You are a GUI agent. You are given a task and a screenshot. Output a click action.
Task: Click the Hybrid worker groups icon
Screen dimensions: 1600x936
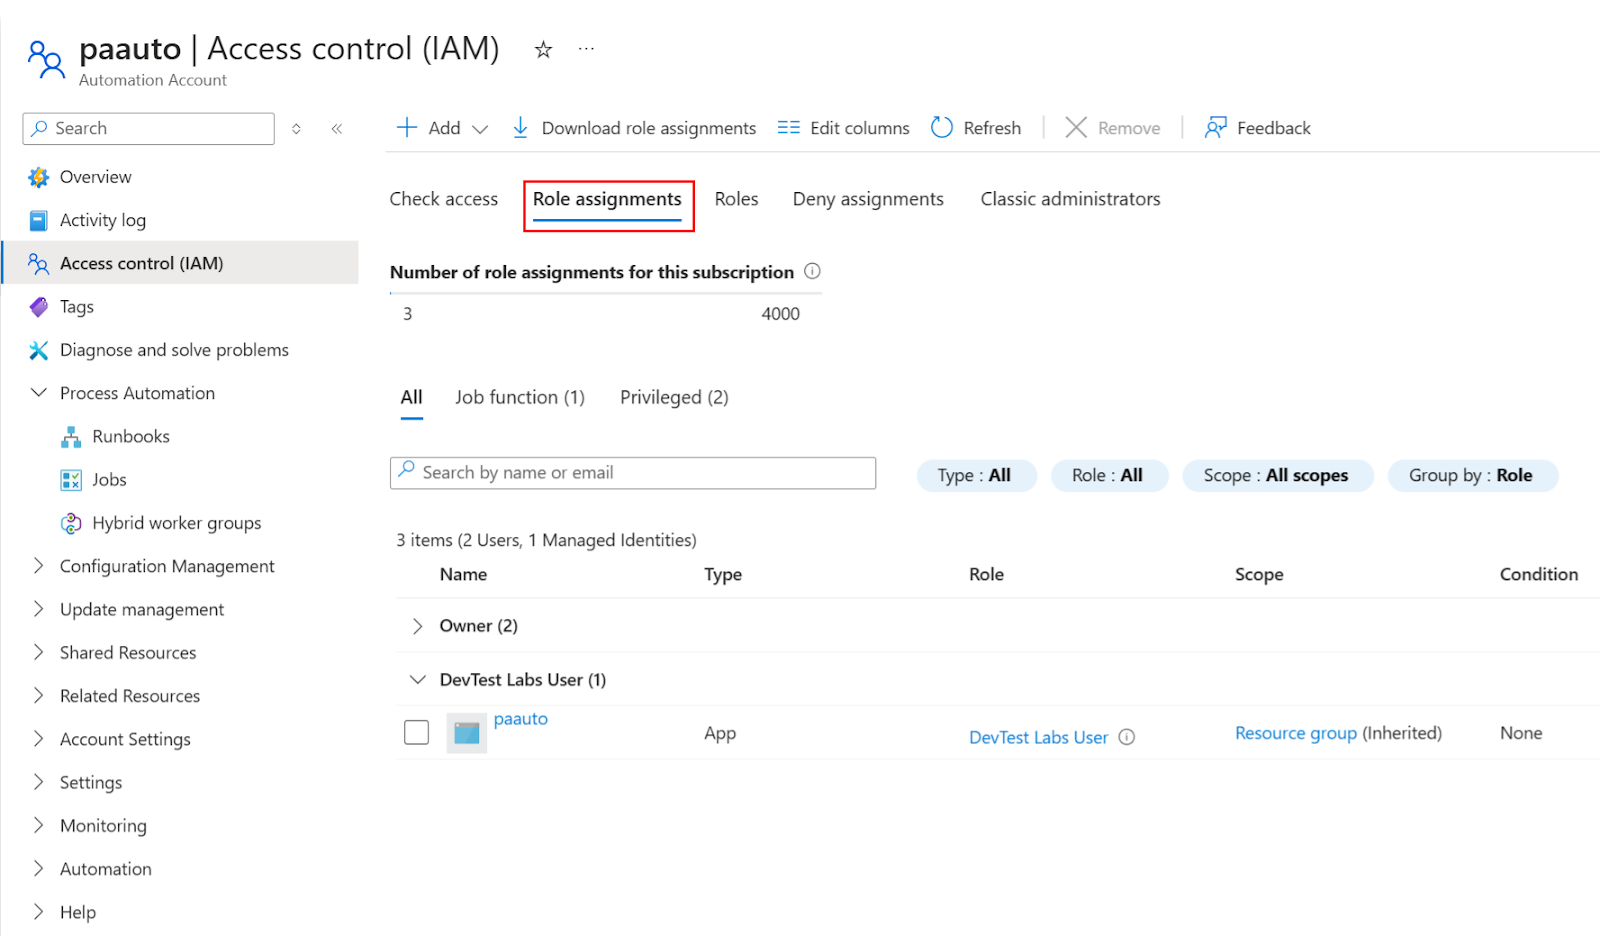[x=71, y=523]
